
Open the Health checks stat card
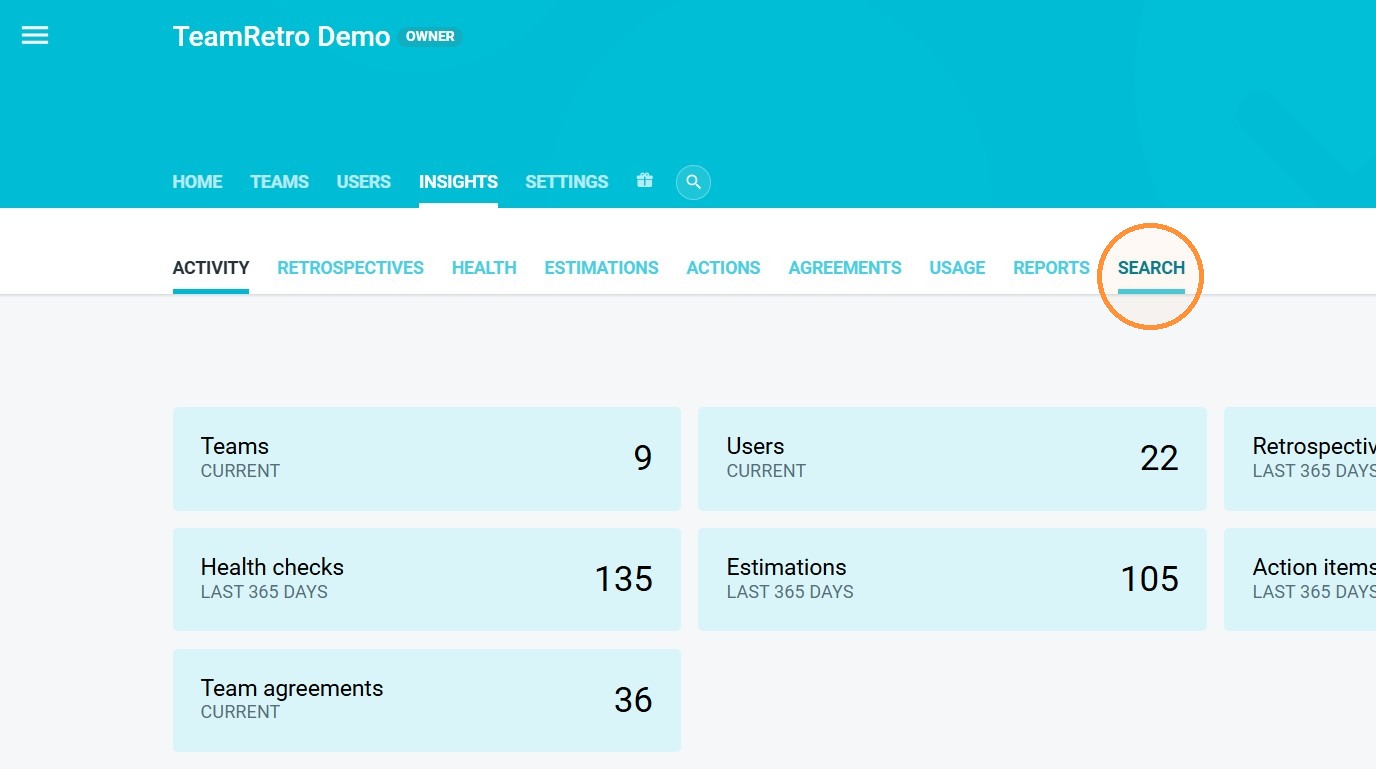click(427, 580)
